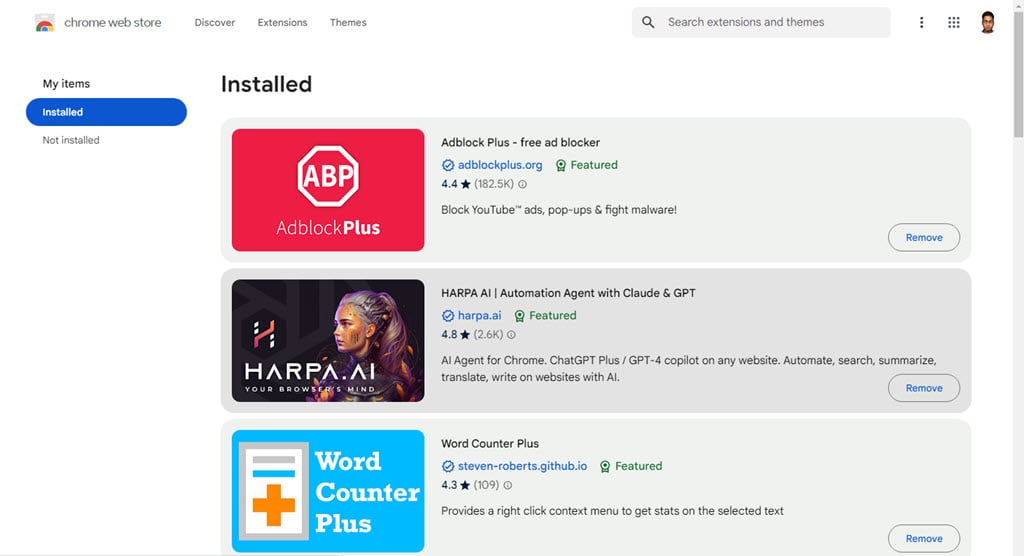The height and width of the screenshot is (556, 1024).
Task: Click the AI Agent for Chrome description text
Action: coord(688,368)
